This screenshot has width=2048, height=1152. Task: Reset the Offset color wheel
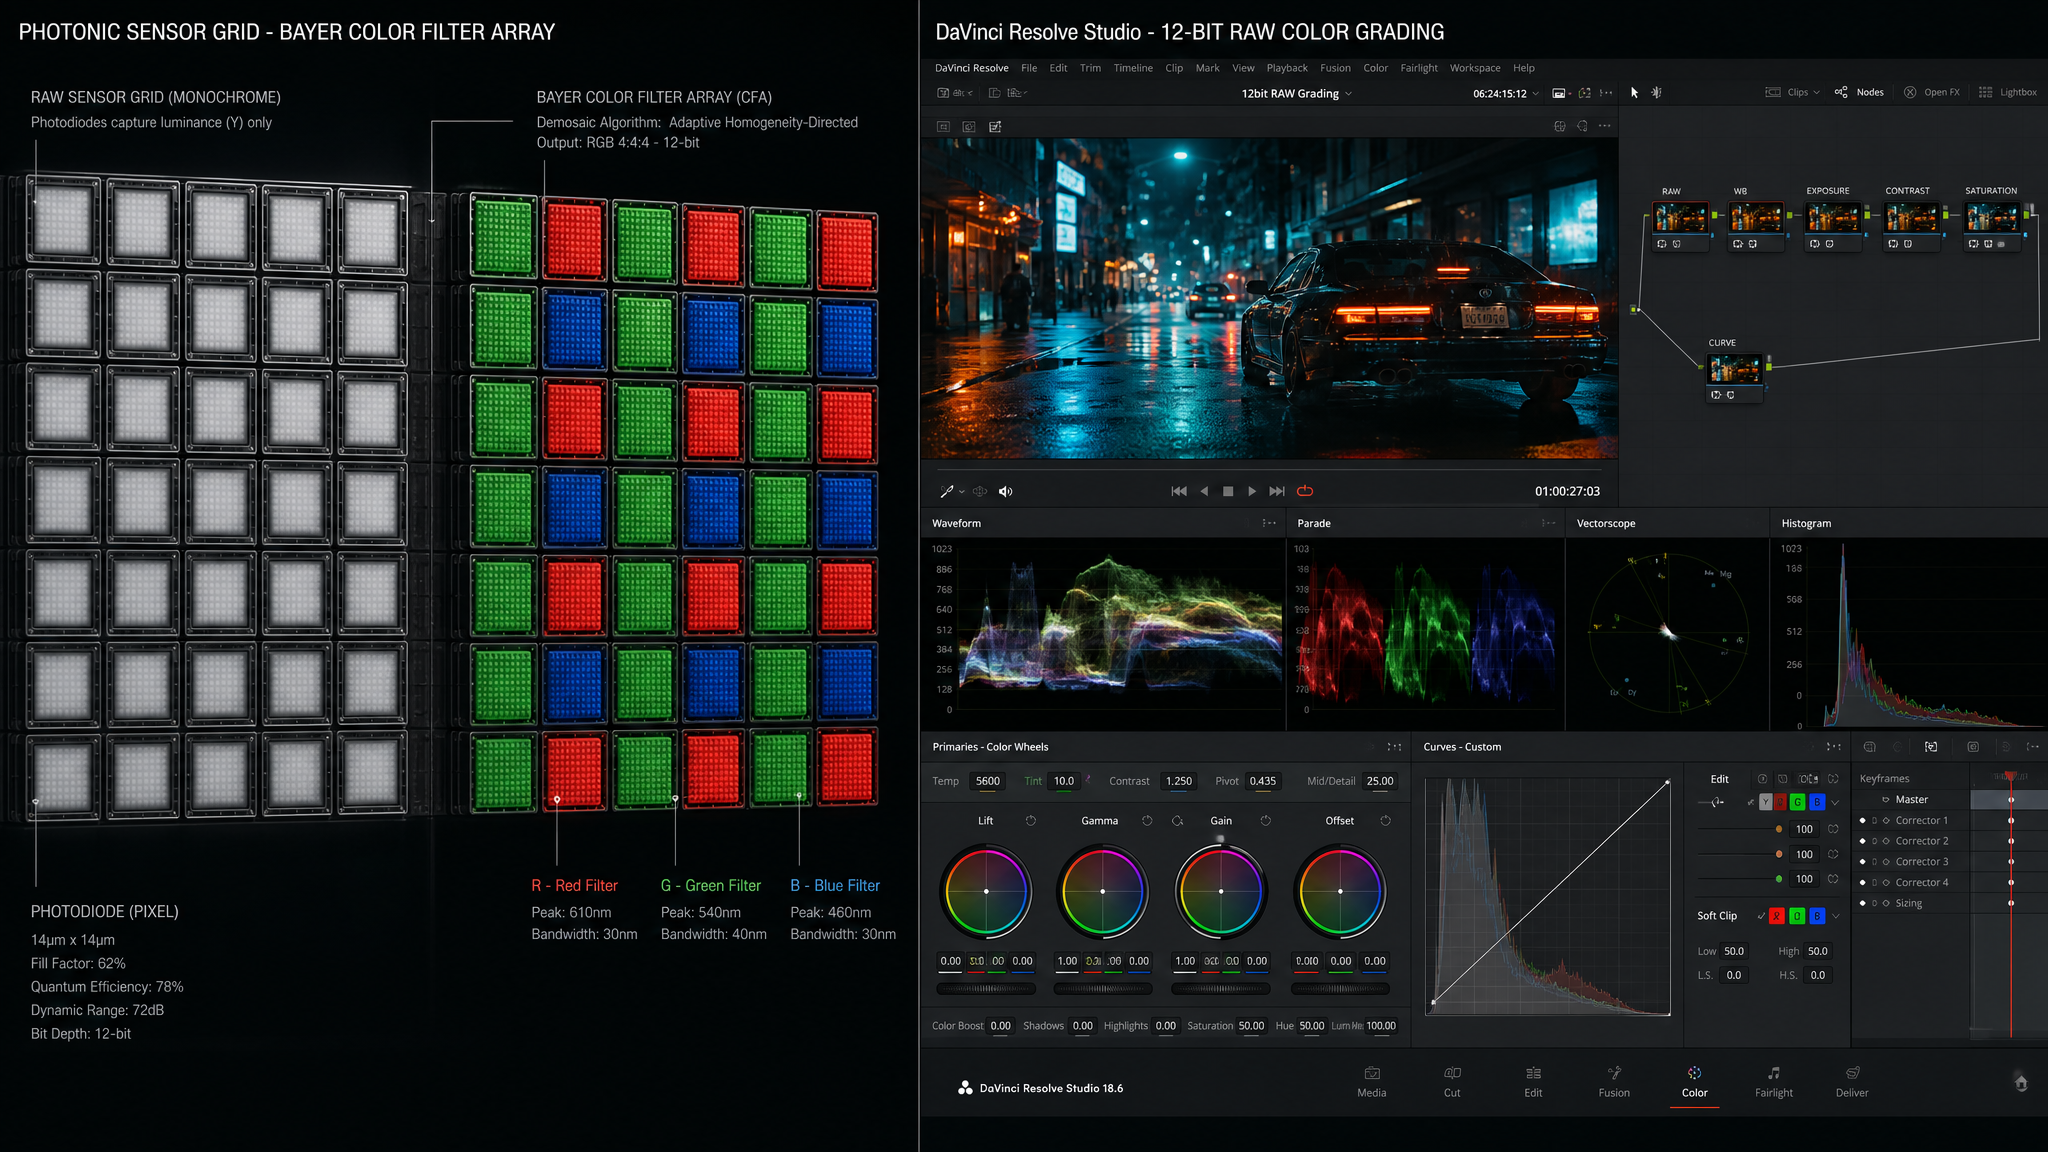(1385, 821)
